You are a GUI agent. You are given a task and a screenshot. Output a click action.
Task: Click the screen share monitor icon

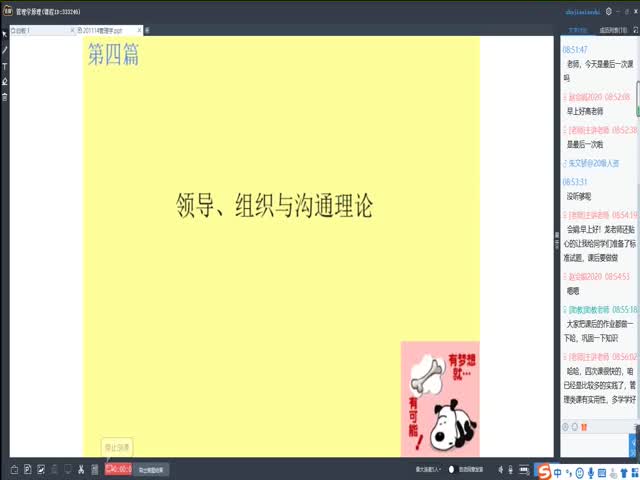[68, 469]
